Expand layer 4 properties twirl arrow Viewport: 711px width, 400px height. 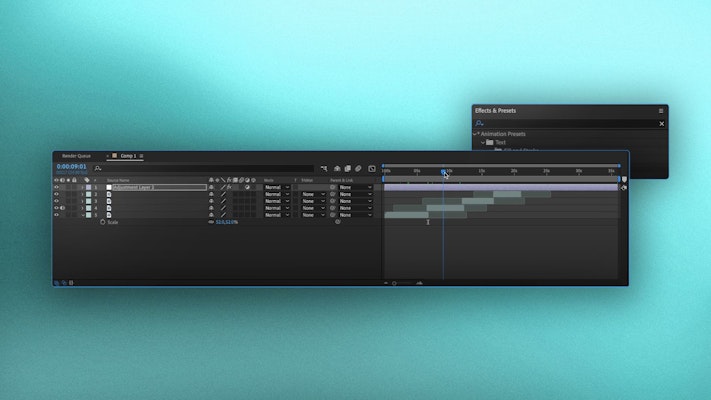(83, 208)
